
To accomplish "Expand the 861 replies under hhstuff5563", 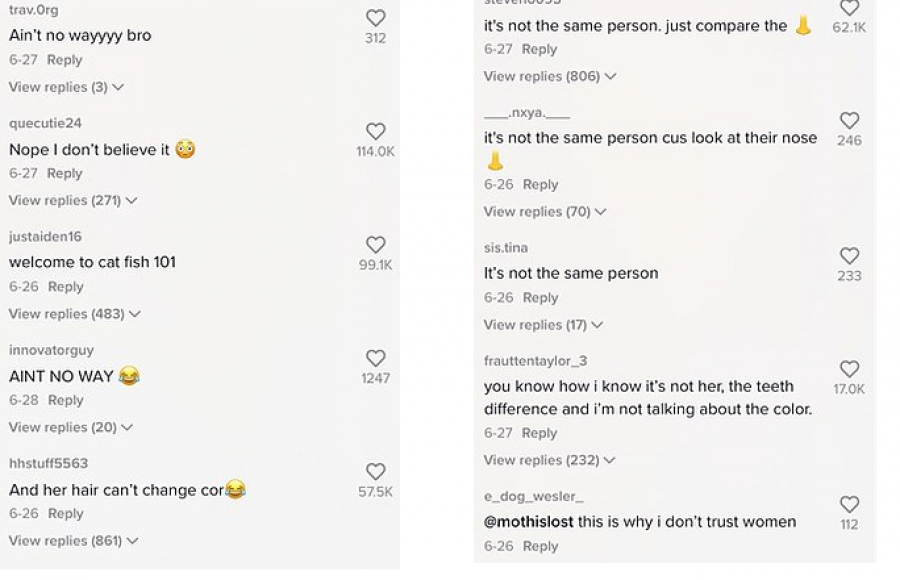I will coord(73,541).
